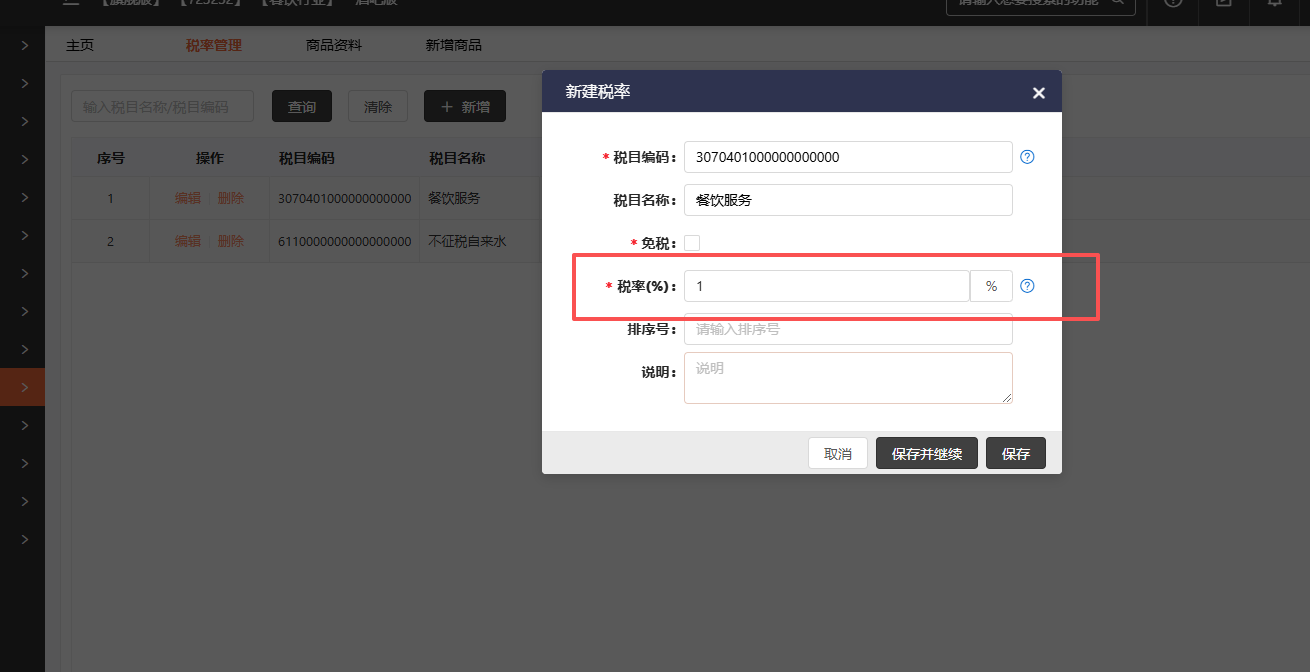The image size is (1310, 672).
Task: Click 编辑 link for 餐饮服务 row
Action: (x=188, y=198)
